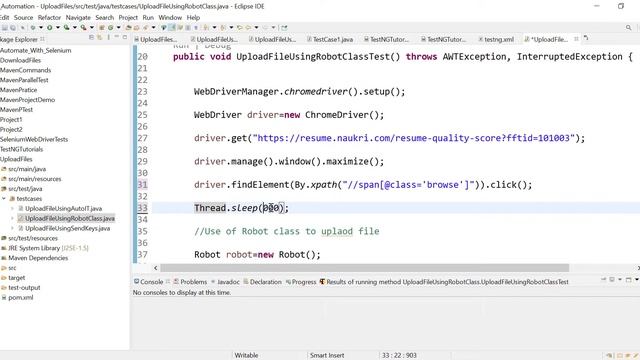
Task: Open the Project menu
Action: (x=128, y=18)
